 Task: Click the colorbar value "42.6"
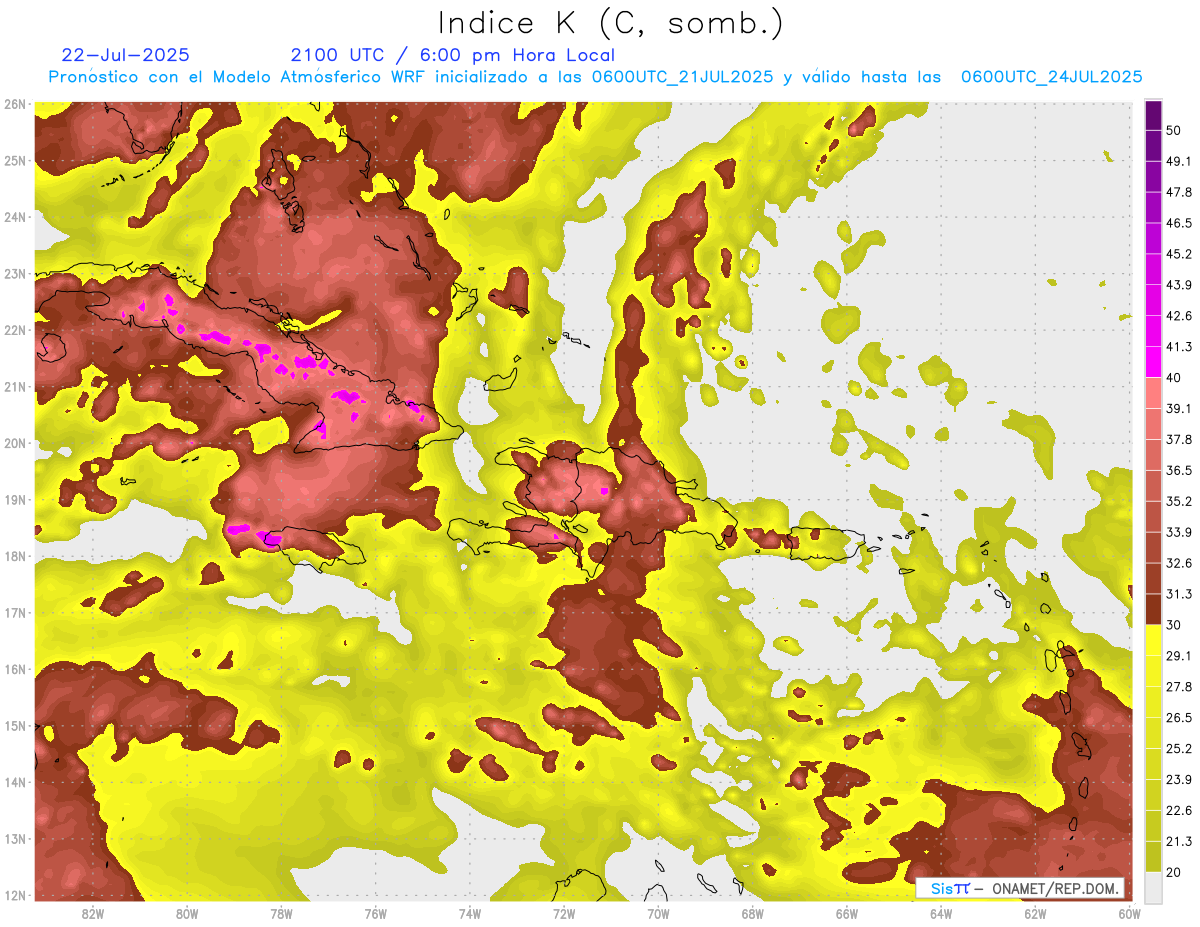(x=1178, y=316)
